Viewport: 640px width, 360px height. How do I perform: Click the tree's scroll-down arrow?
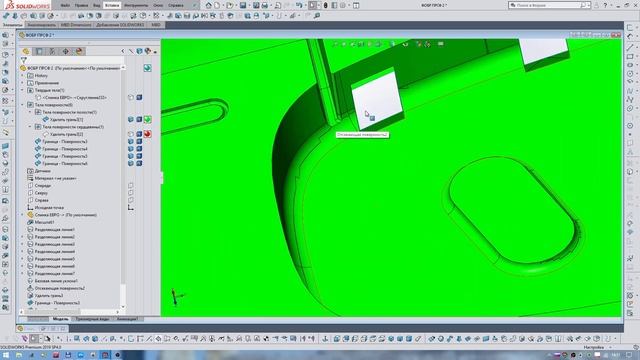(123, 307)
